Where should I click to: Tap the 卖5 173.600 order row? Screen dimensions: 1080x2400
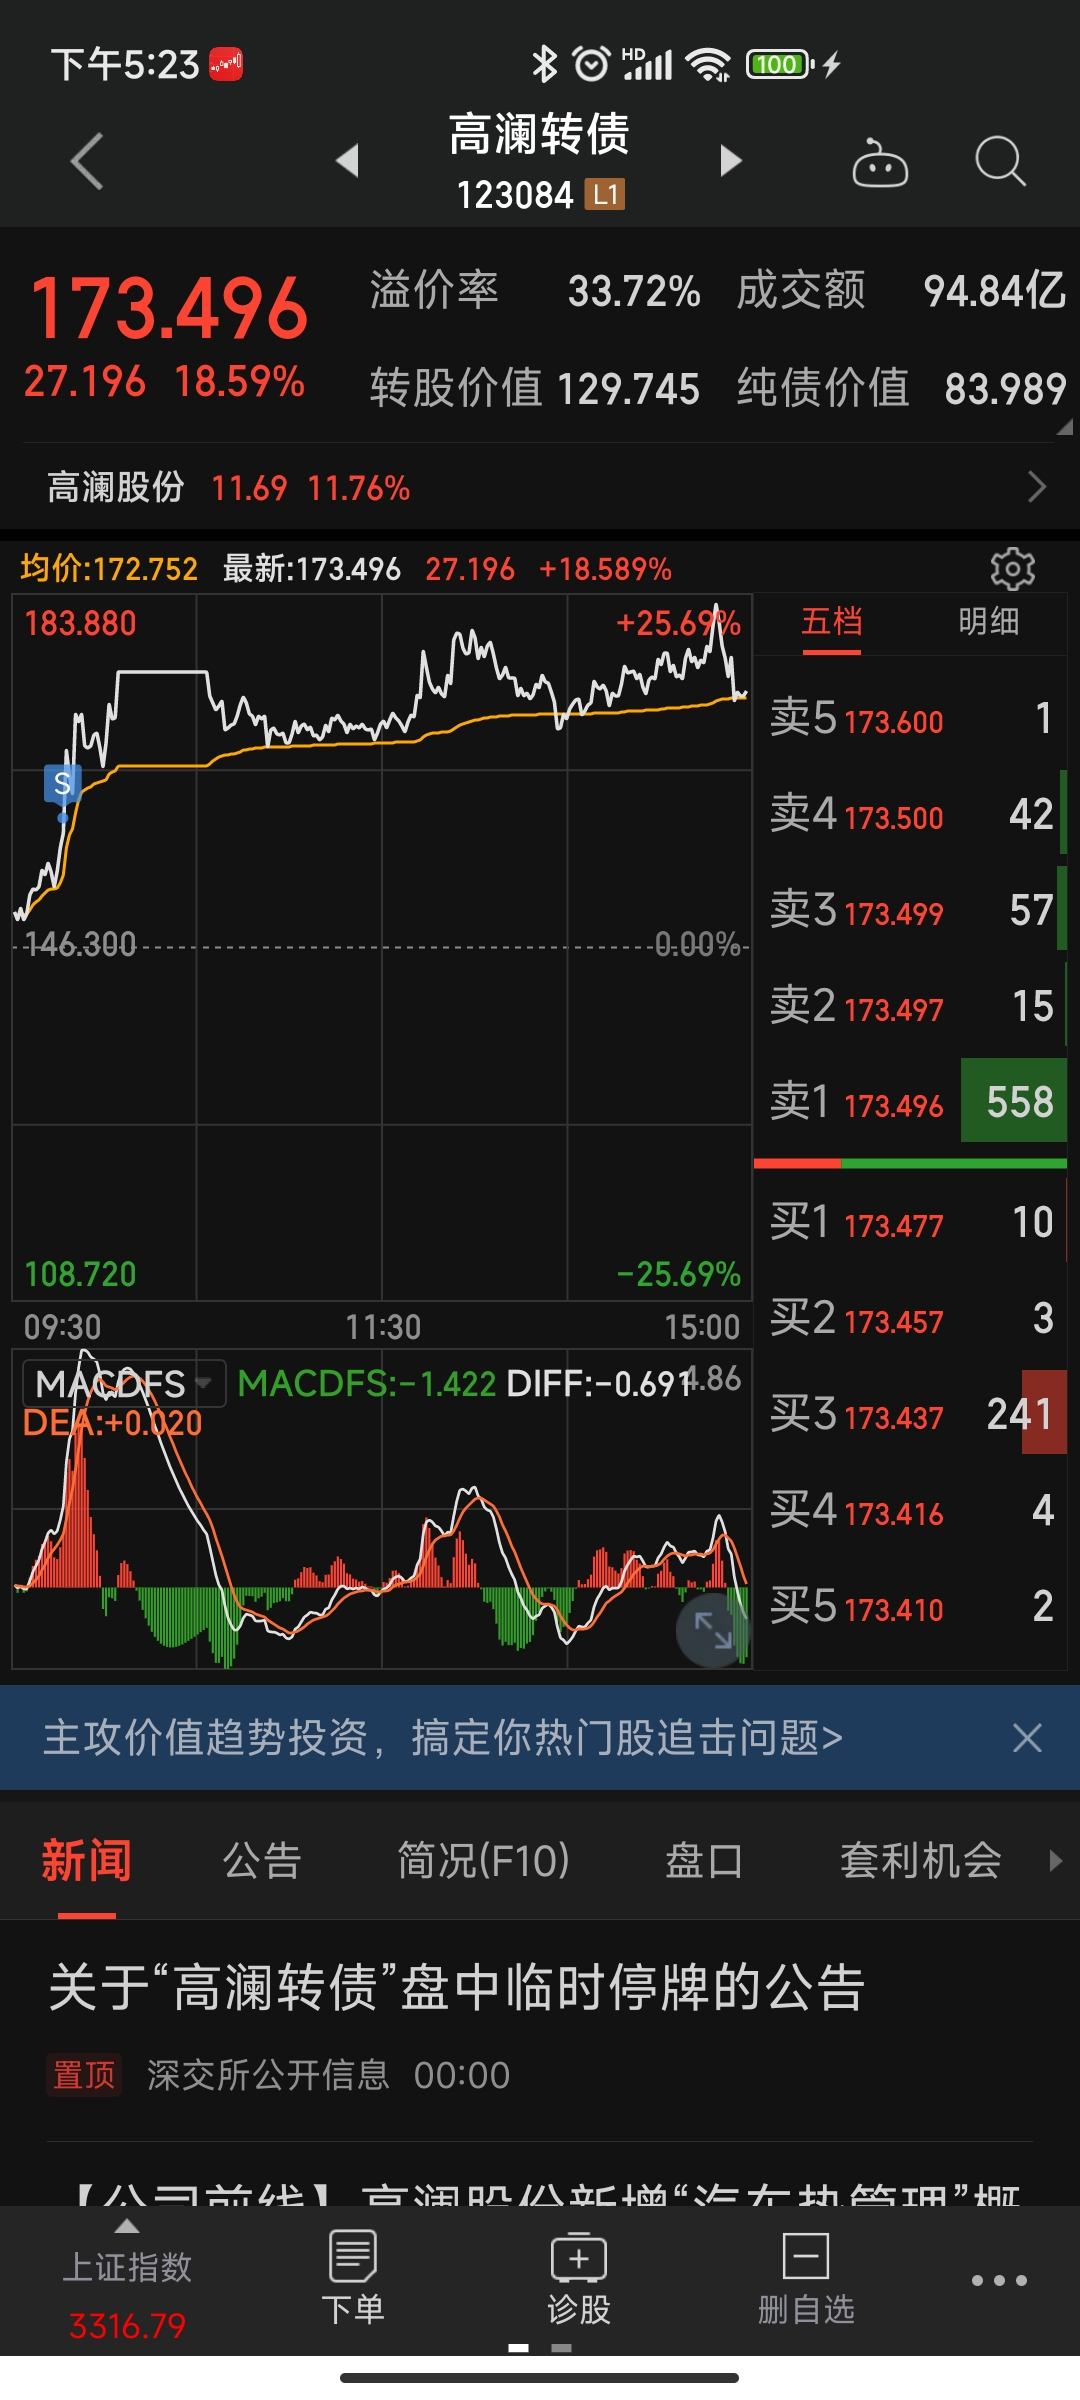pyautogui.click(x=910, y=718)
